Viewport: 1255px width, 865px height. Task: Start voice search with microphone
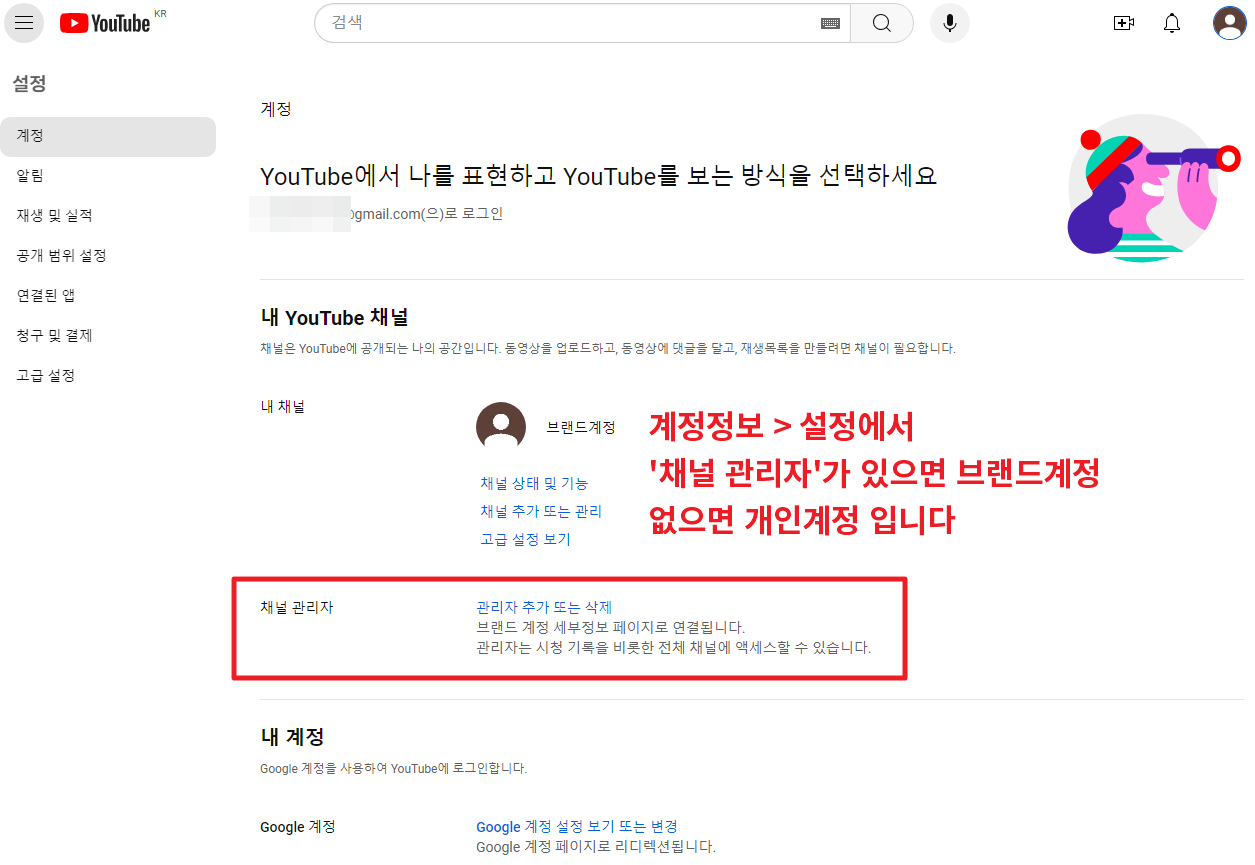[949, 23]
